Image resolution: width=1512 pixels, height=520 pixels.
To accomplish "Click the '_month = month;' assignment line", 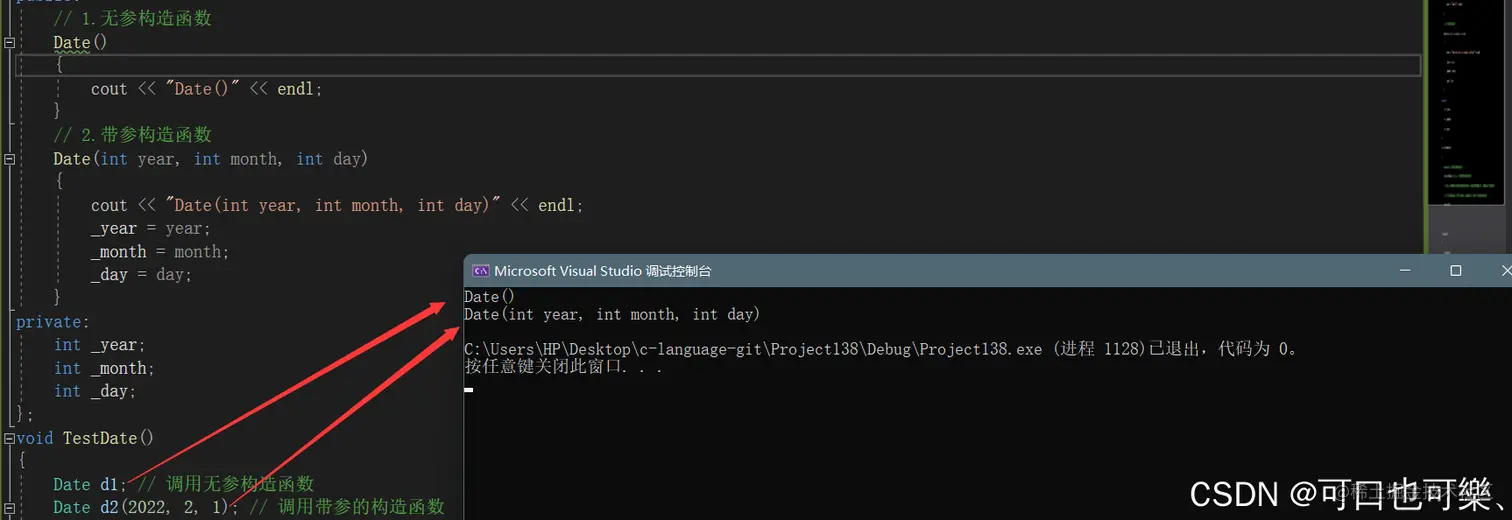I will tap(160, 252).
